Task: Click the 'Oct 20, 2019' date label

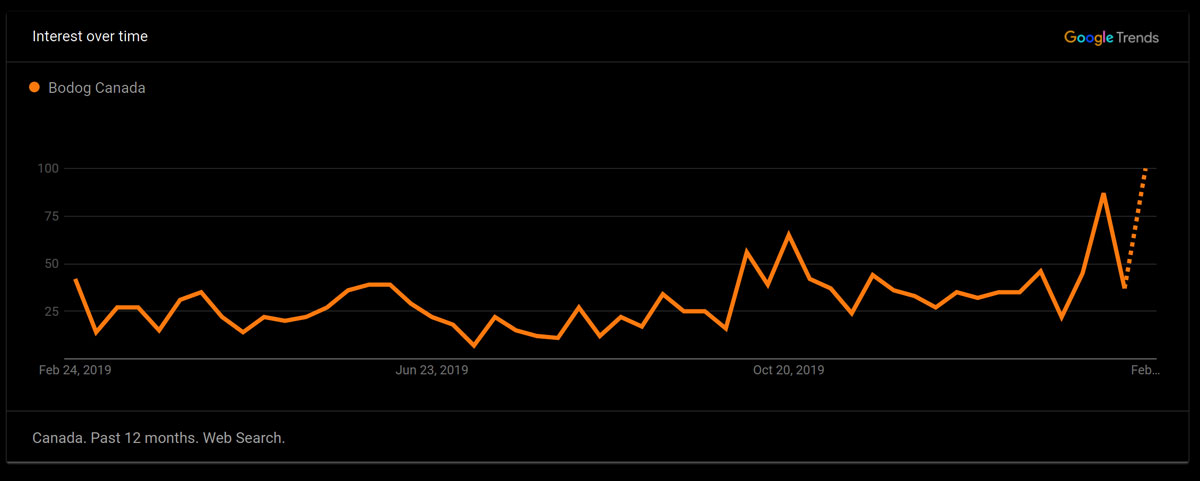Action: (x=788, y=370)
